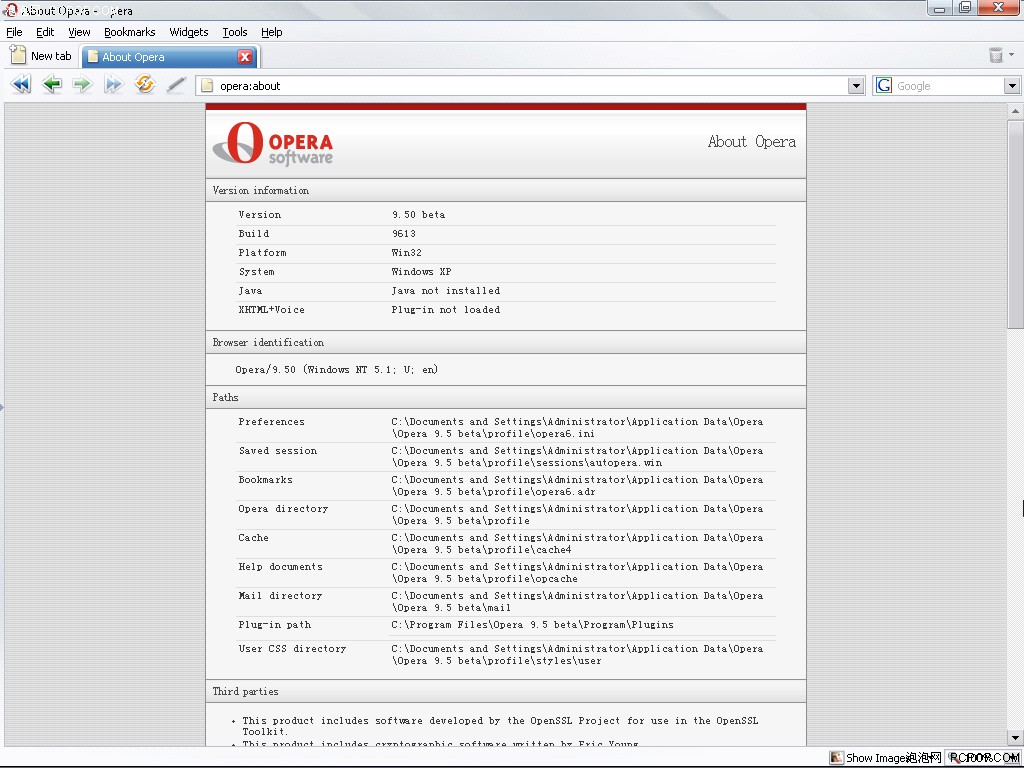Click the Cache path ending cache4
The width and height of the screenshot is (1024, 768).
(x=577, y=543)
